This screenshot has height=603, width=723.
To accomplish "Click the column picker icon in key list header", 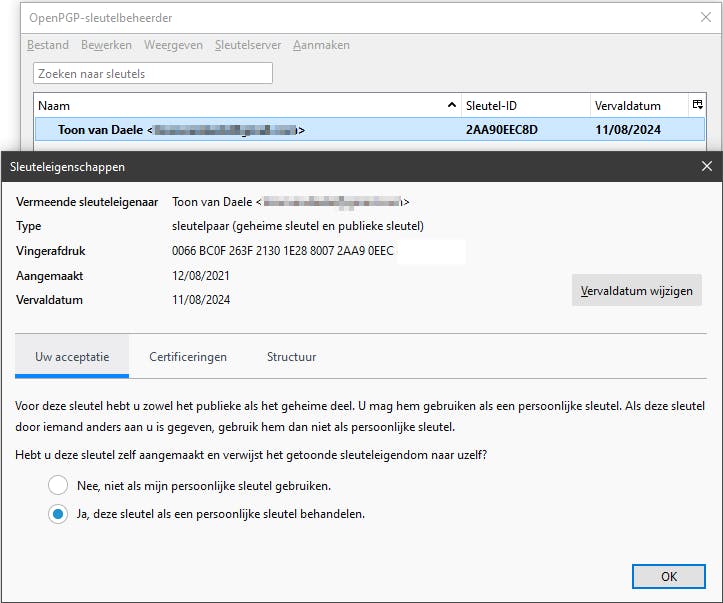I will 697,105.
